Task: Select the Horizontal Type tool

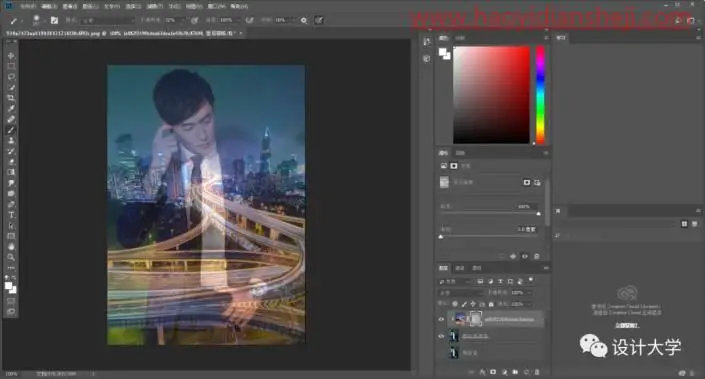Action: [11, 215]
